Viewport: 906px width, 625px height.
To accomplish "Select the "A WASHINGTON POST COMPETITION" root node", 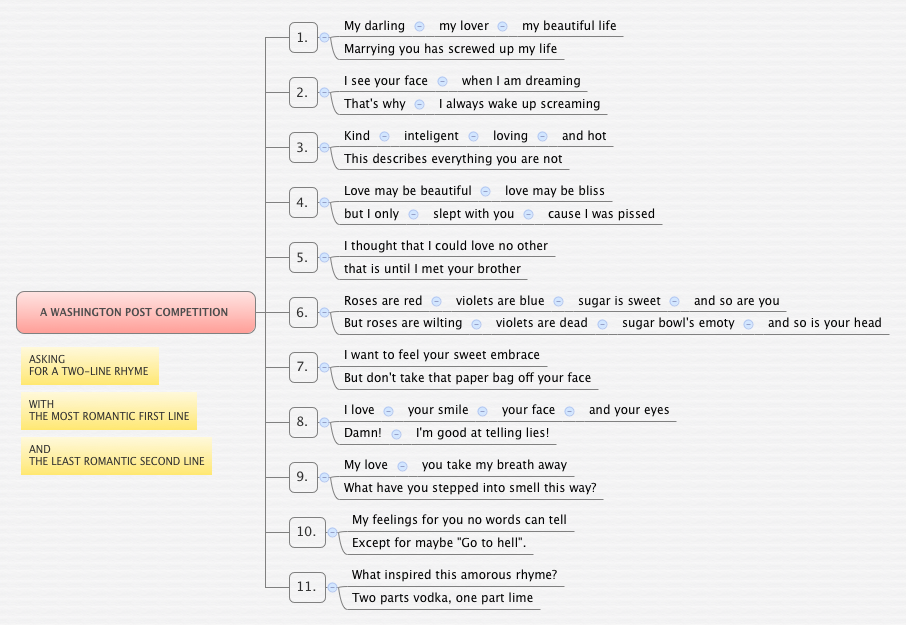I will click(x=136, y=312).
